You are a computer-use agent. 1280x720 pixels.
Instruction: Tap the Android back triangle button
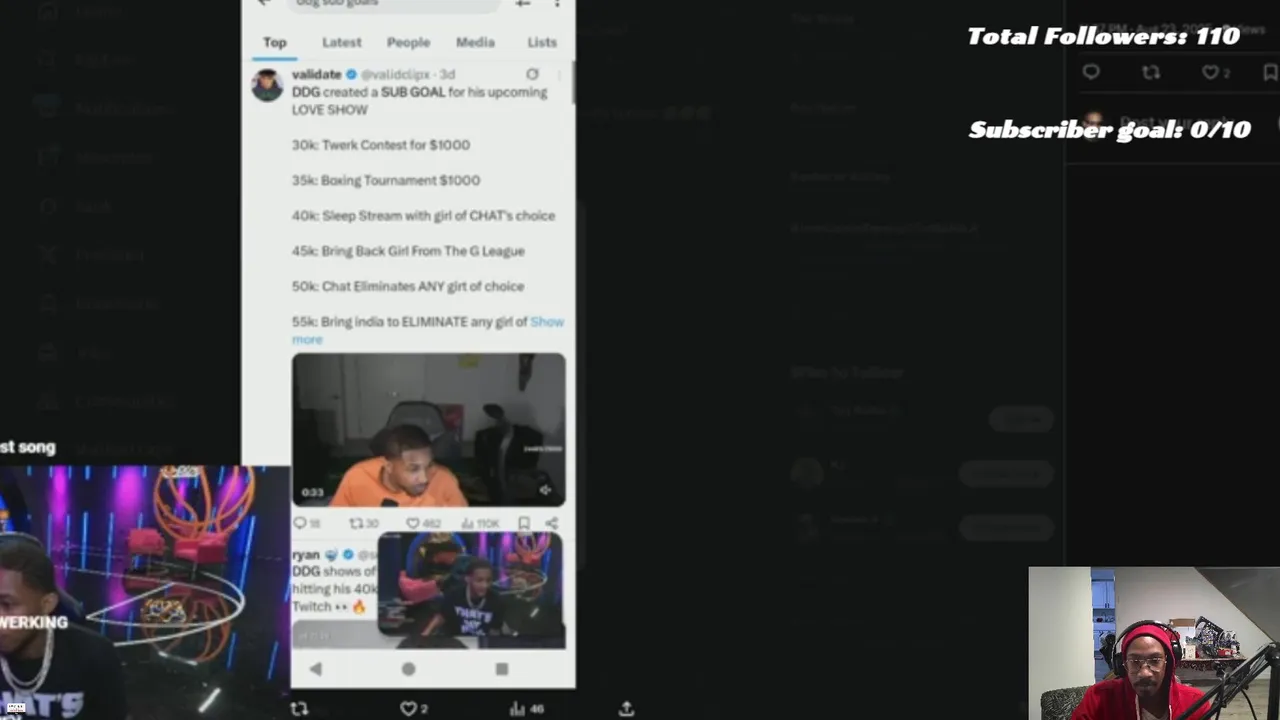(x=315, y=669)
